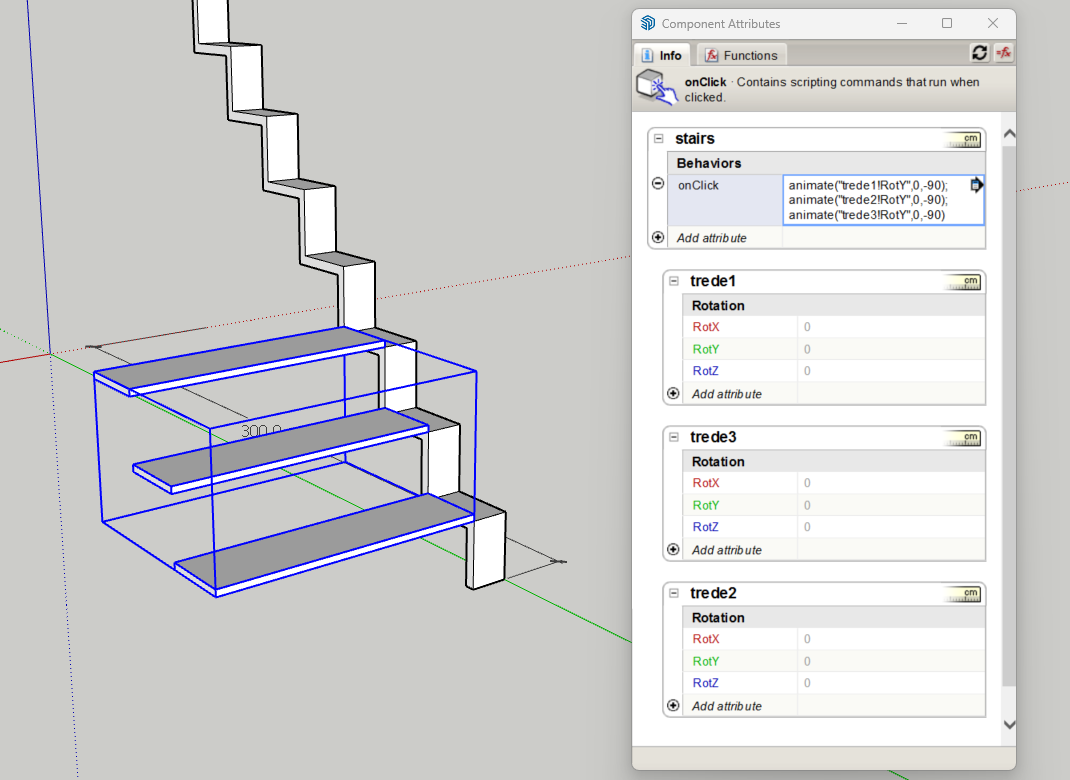Edit trede2 RotY value
This screenshot has width=1070, height=780.
click(x=891, y=661)
